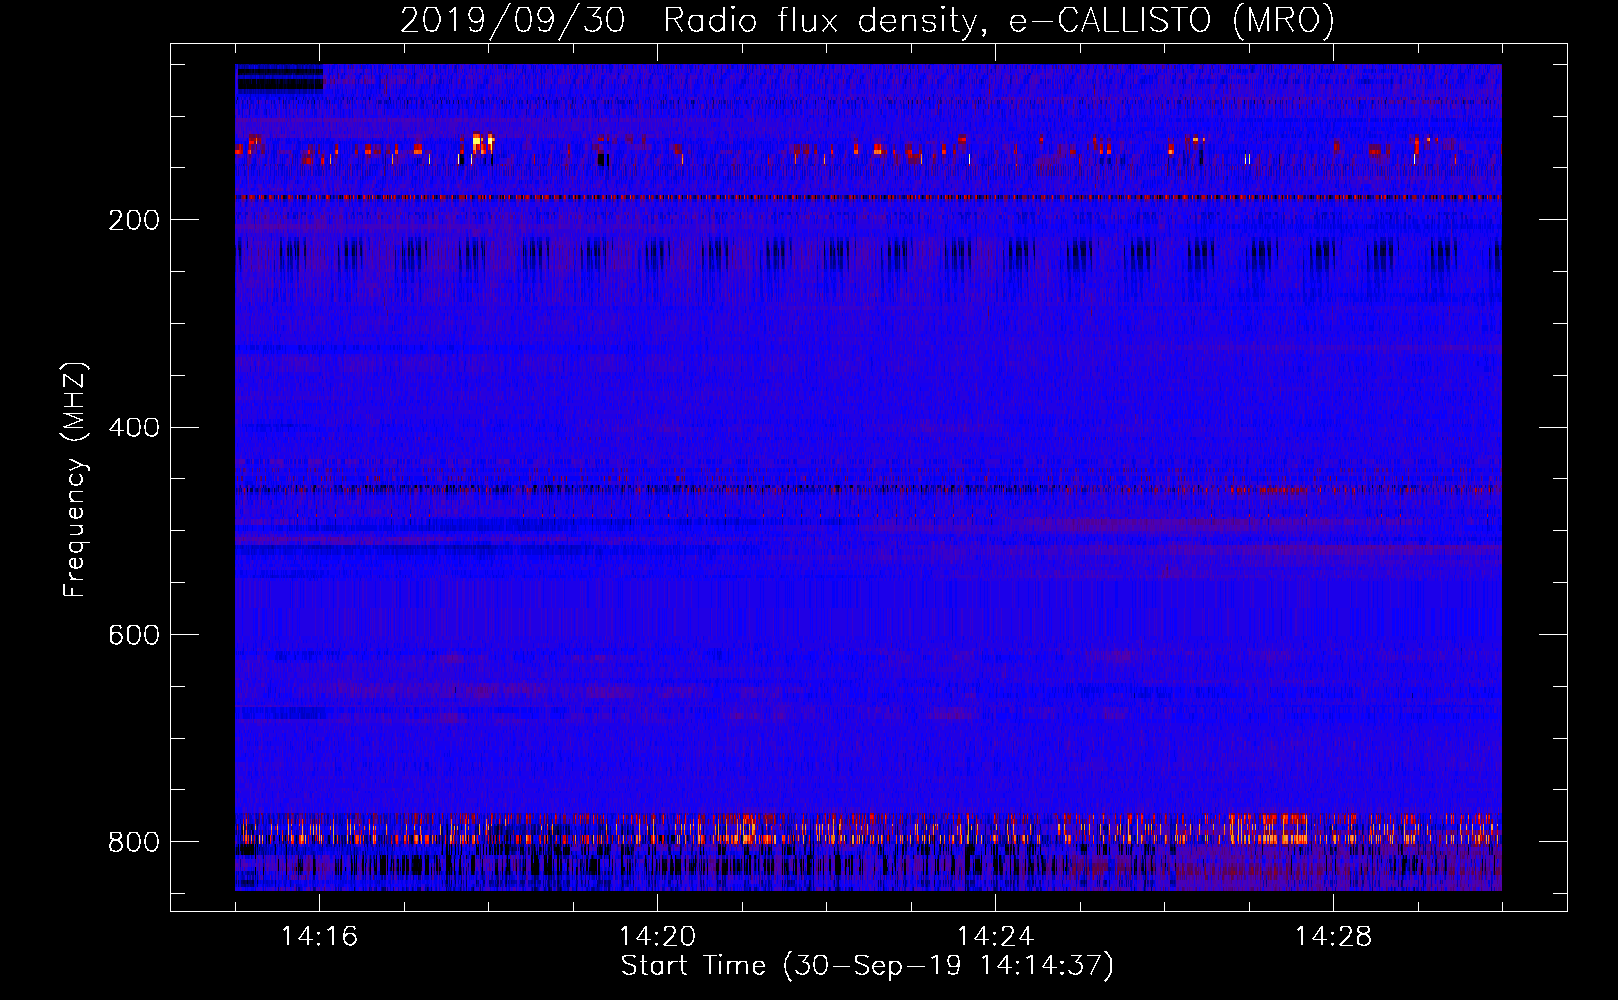The image size is (1618, 1000).
Task: Click the 14:24 time tick label
Action: tap(995, 936)
